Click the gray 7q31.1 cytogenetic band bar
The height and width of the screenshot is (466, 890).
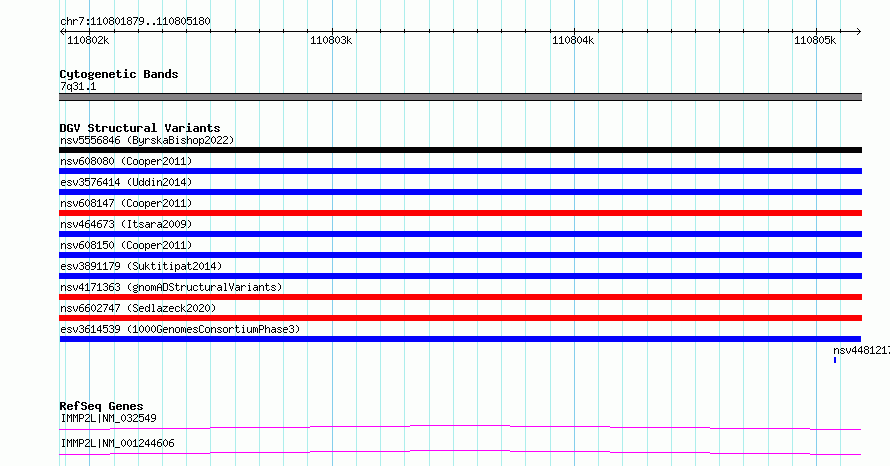(x=460, y=97)
